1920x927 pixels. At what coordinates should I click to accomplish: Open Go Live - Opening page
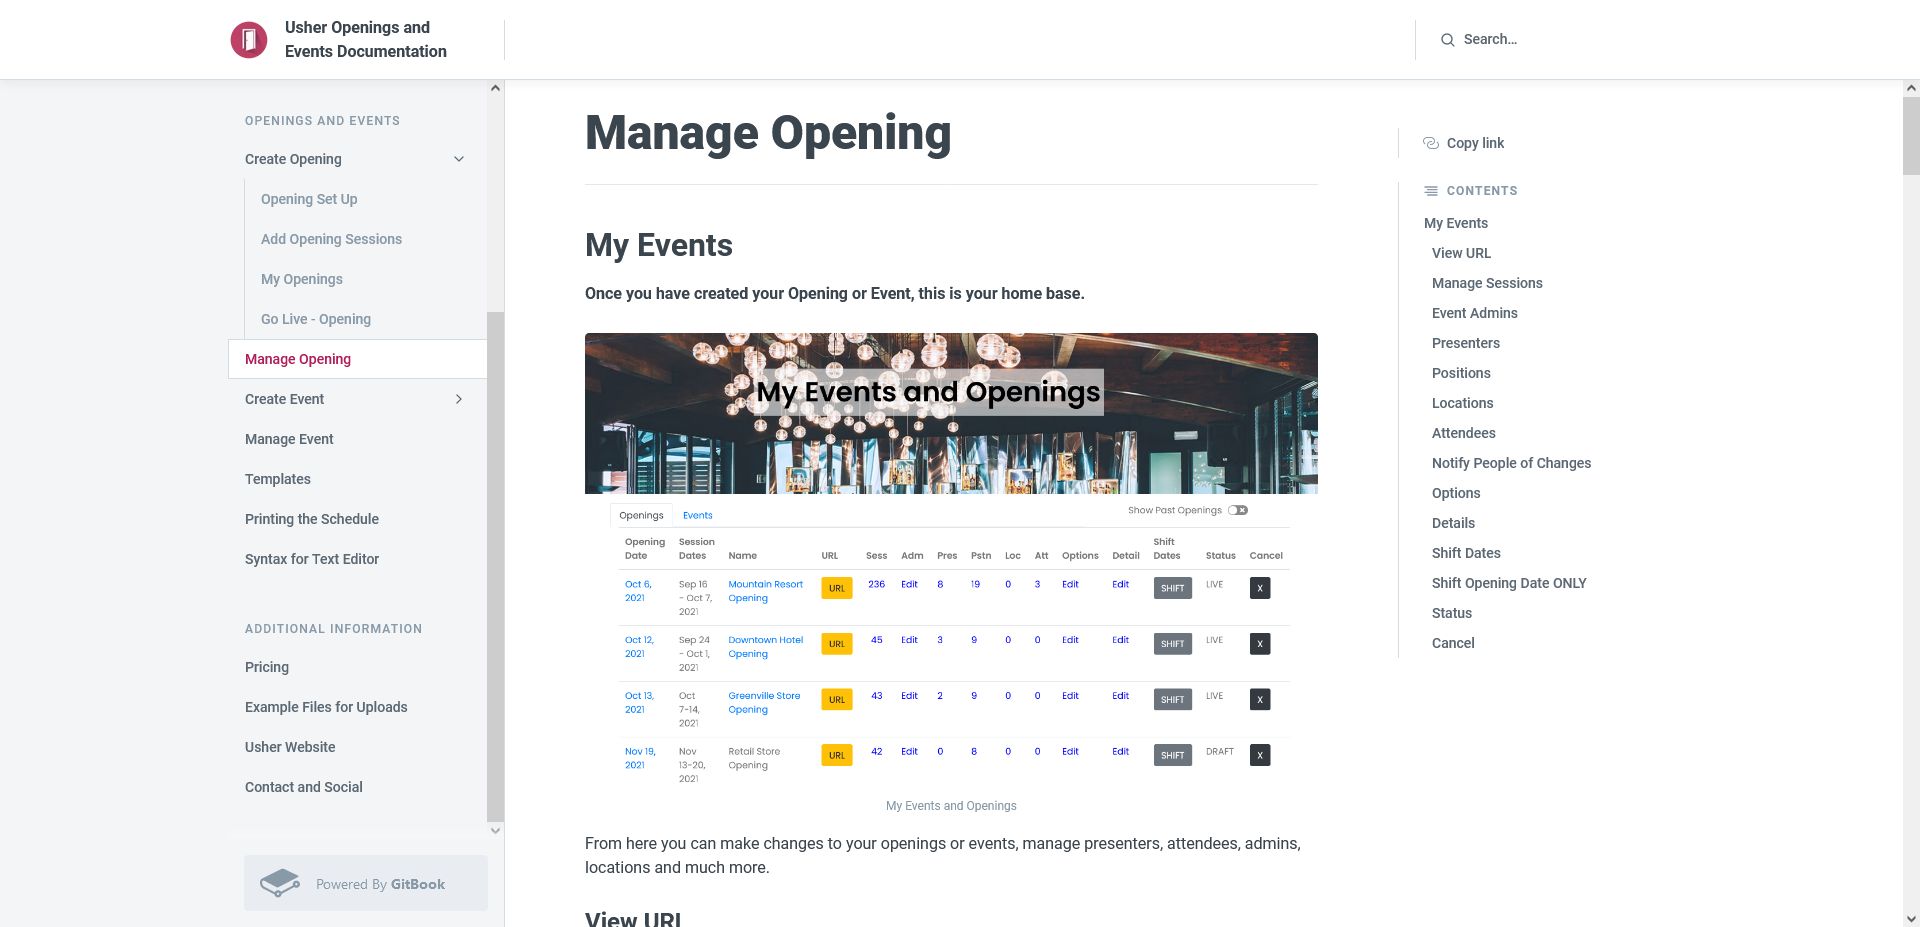[x=316, y=319]
